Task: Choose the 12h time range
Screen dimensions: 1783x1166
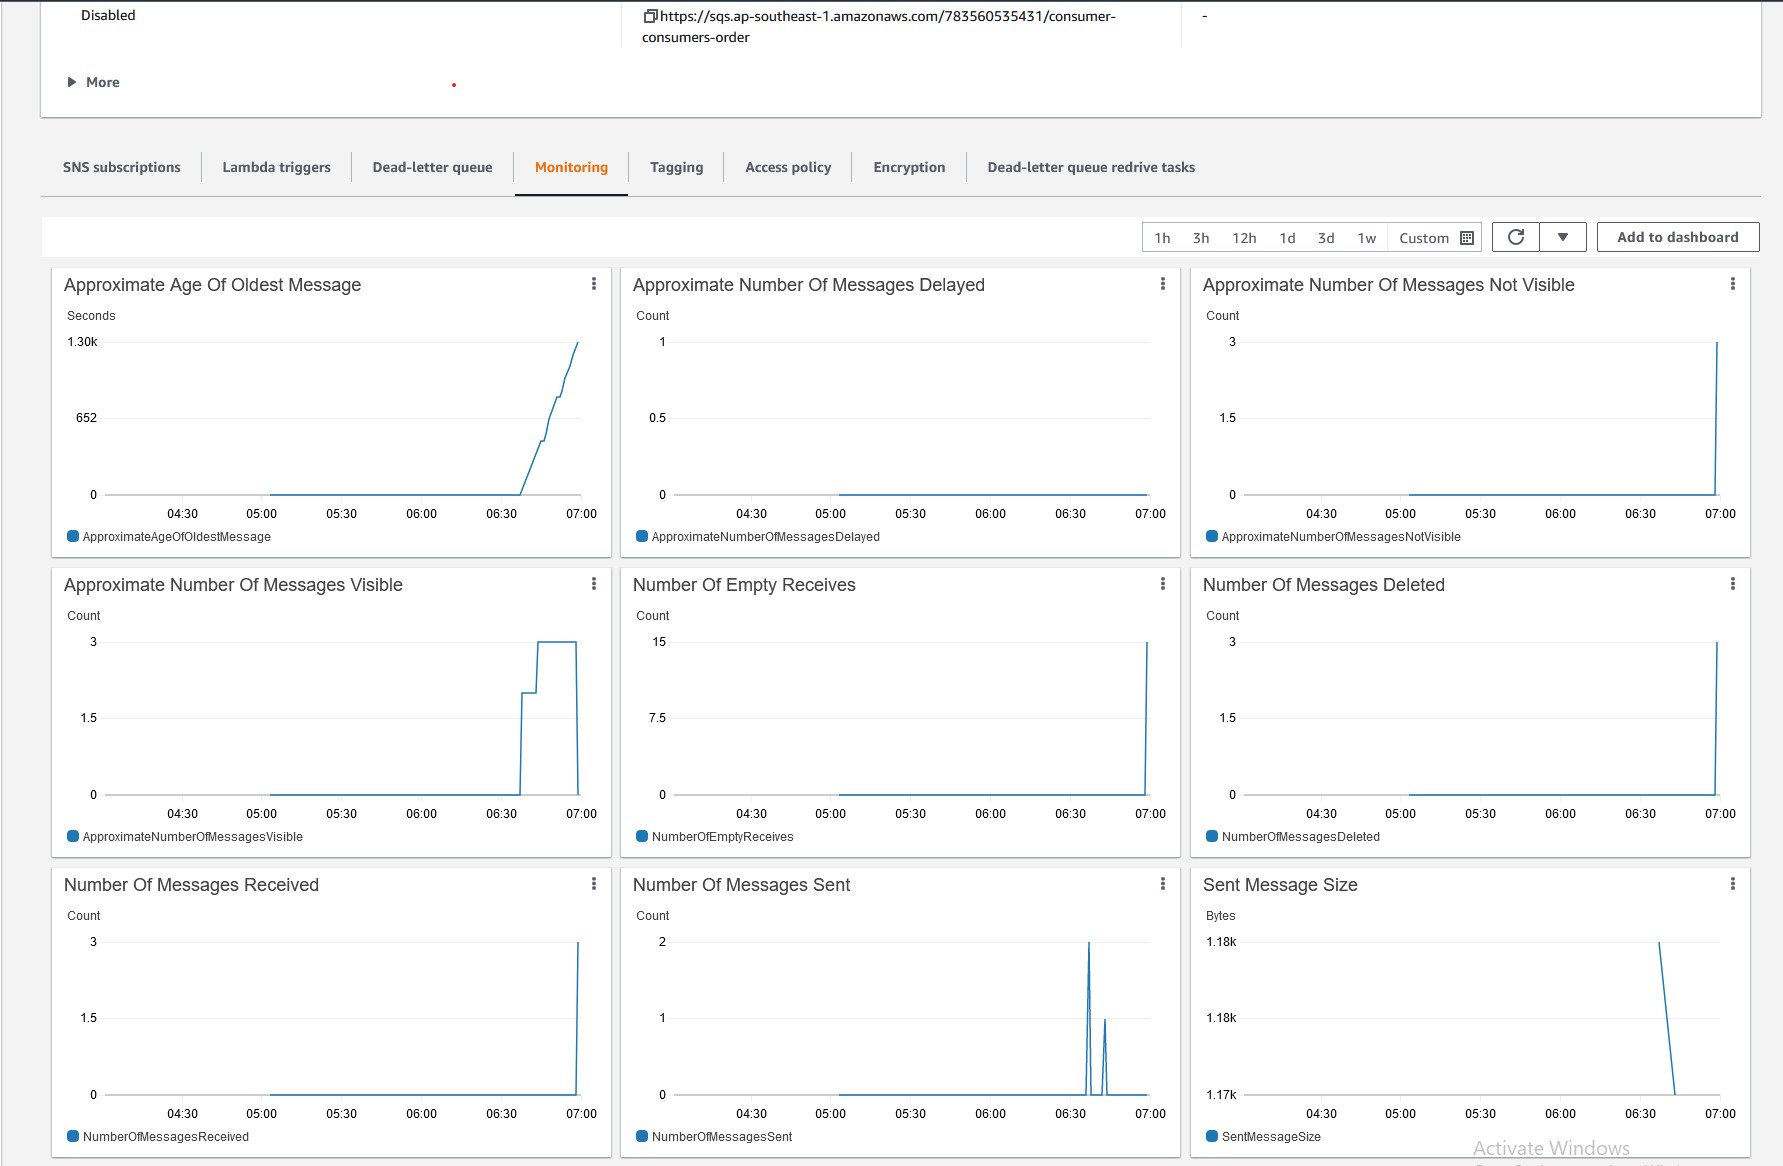Action: coord(1244,238)
